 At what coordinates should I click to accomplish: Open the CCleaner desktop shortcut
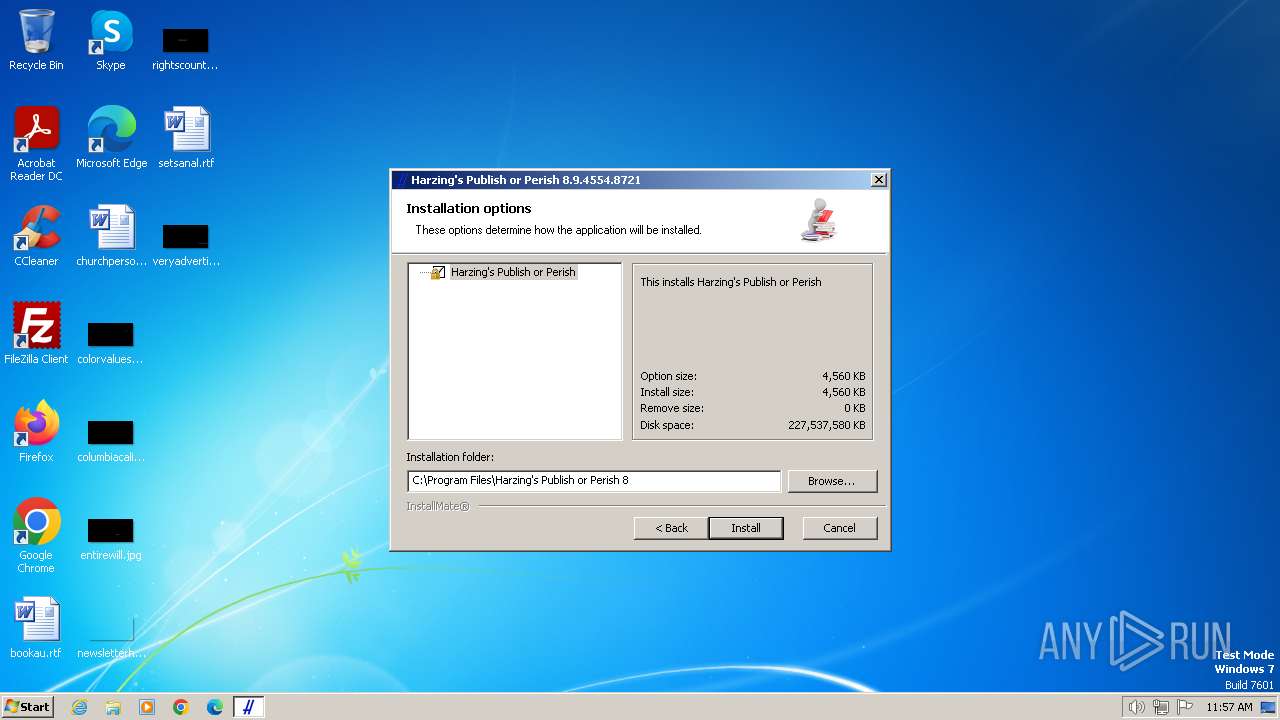[36, 236]
